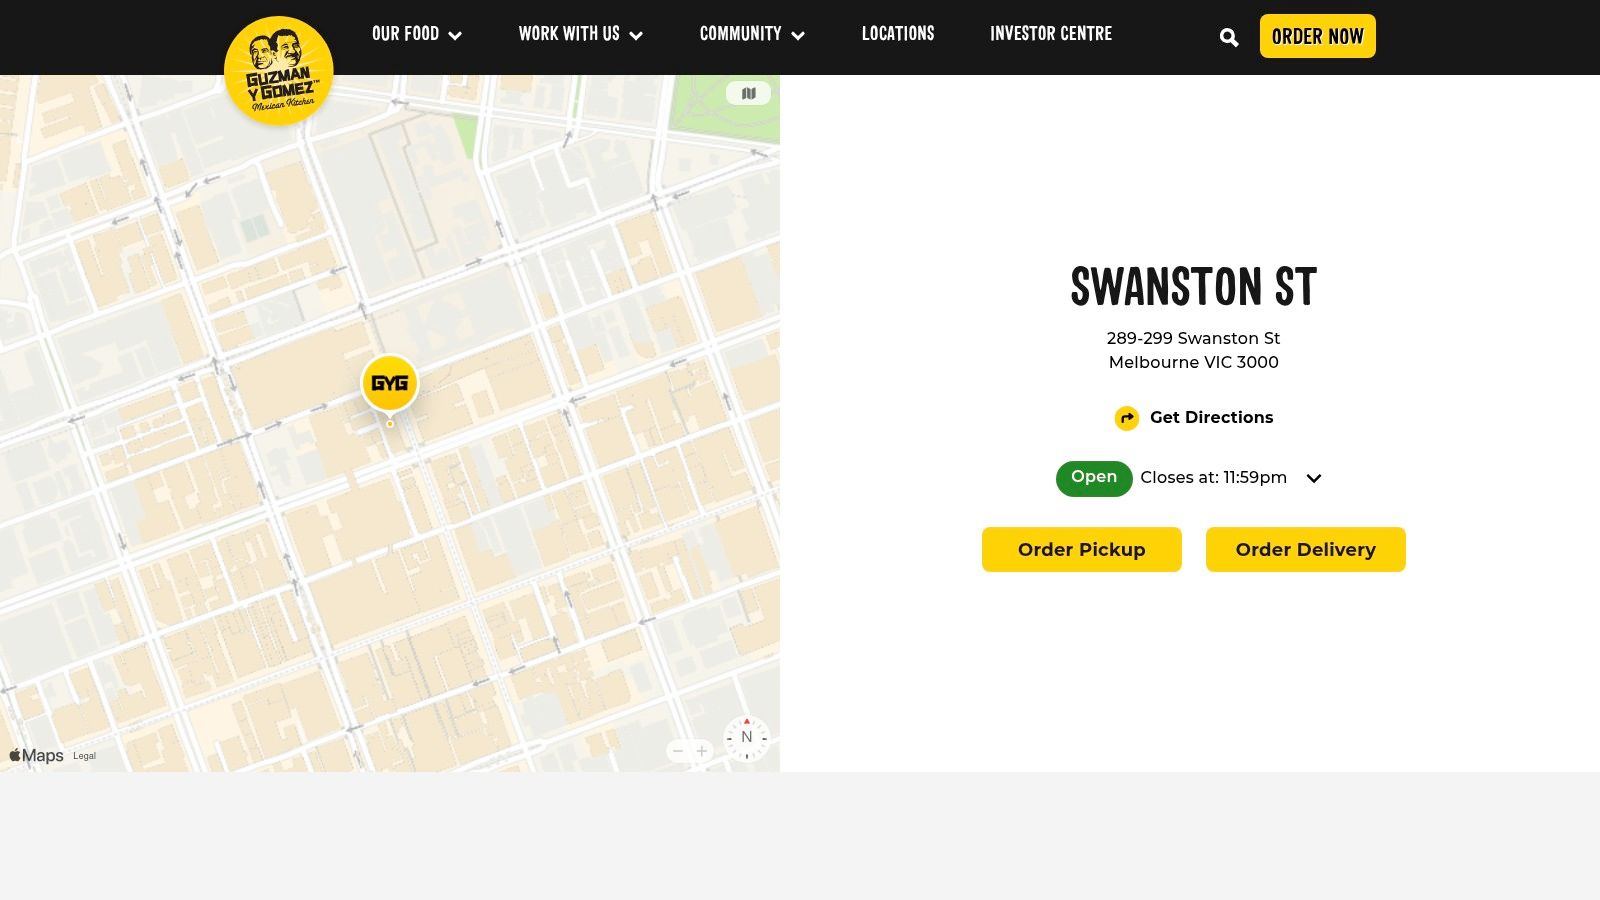Open the site search
1600x900 pixels.
[x=1229, y=37]
